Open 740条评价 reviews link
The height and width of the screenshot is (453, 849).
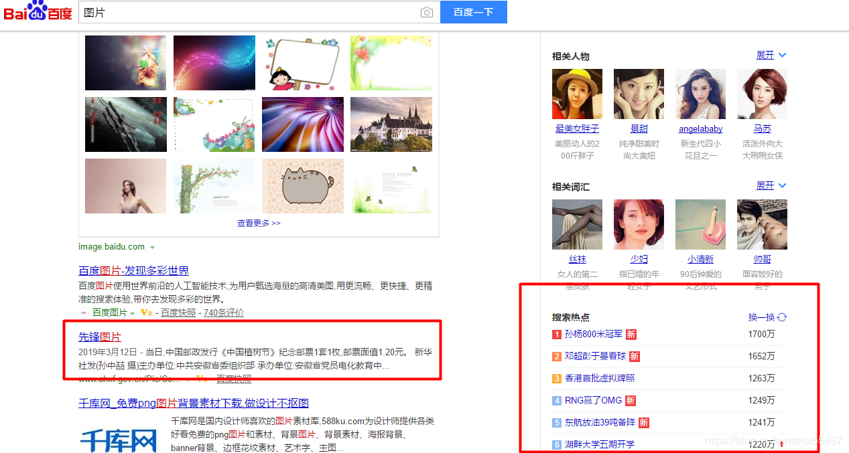click(224, 313)
